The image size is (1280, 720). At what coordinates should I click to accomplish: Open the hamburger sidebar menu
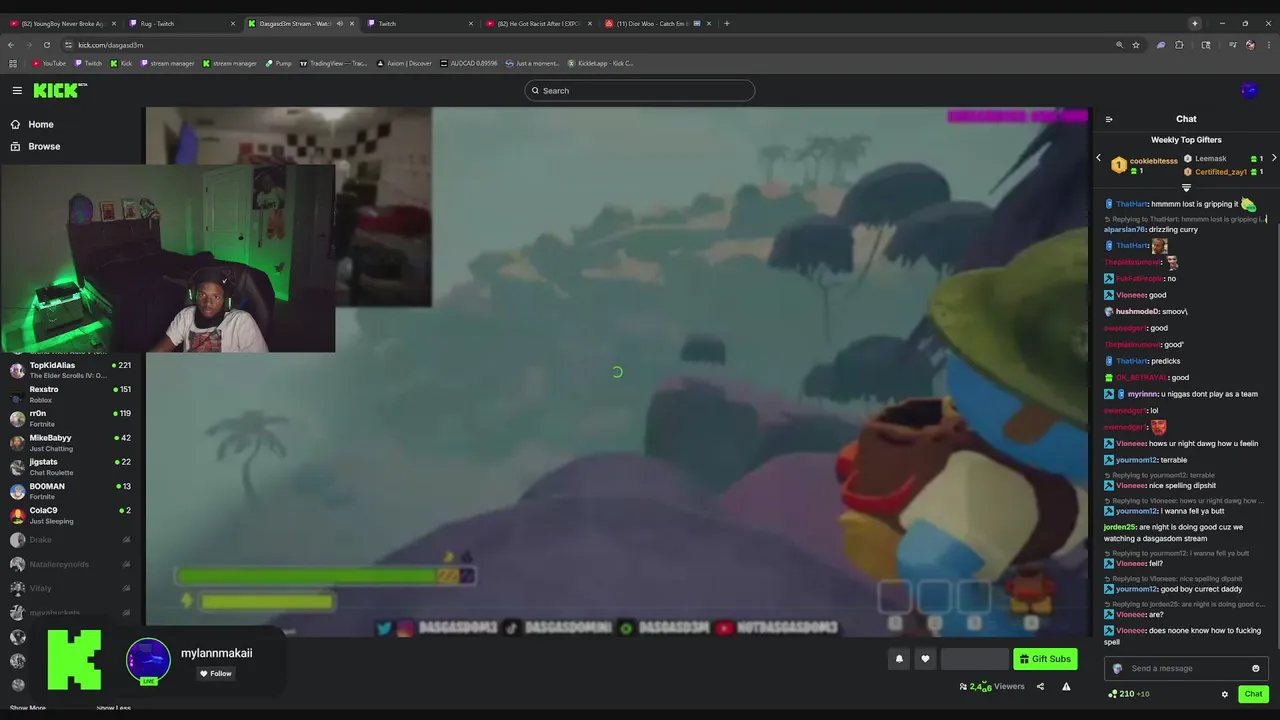click(17, 90)
